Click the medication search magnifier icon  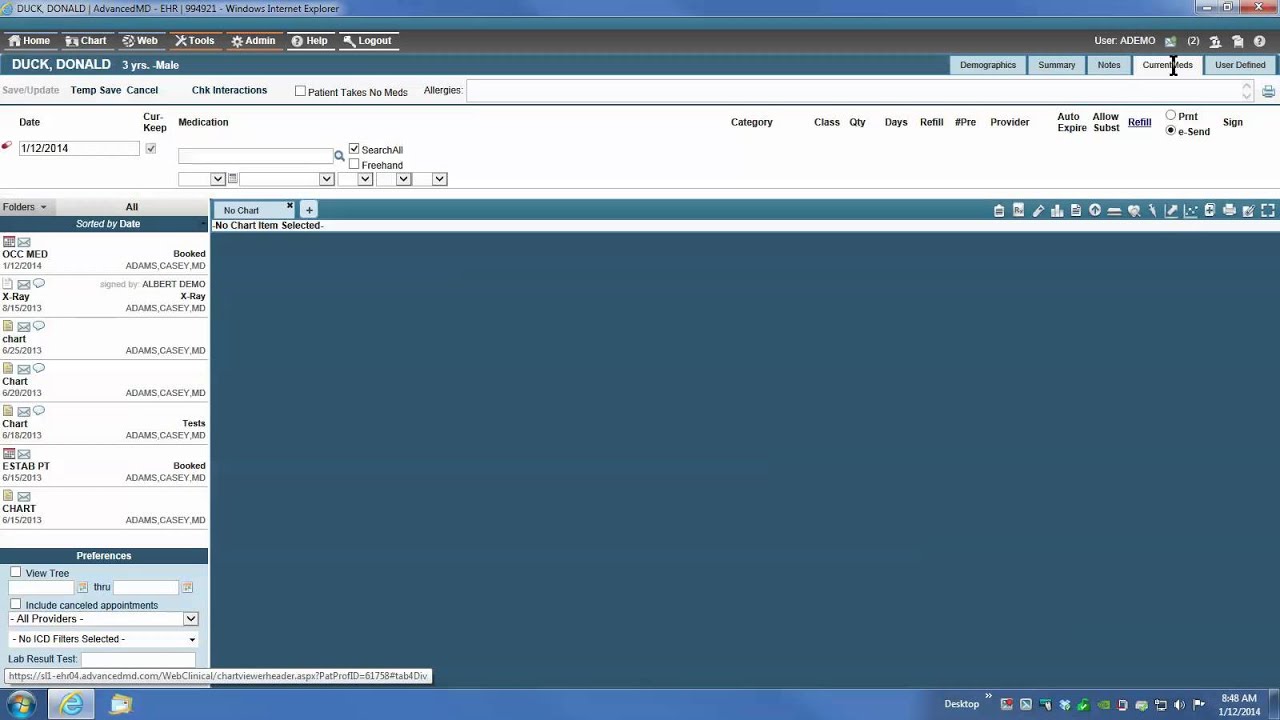(339, 156)
